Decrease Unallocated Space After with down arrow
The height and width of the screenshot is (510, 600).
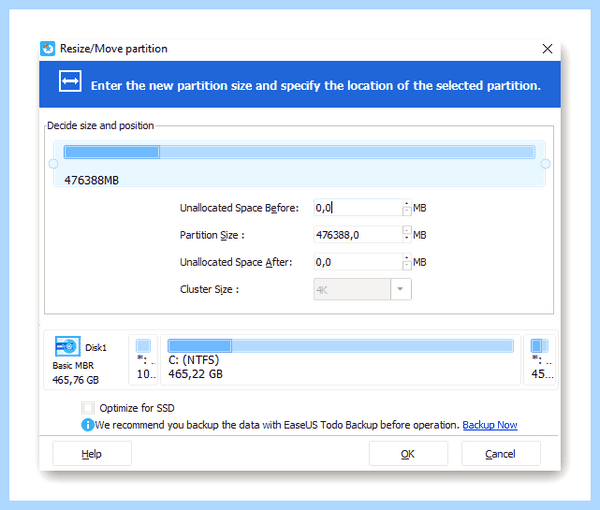(x=407, y=266)
